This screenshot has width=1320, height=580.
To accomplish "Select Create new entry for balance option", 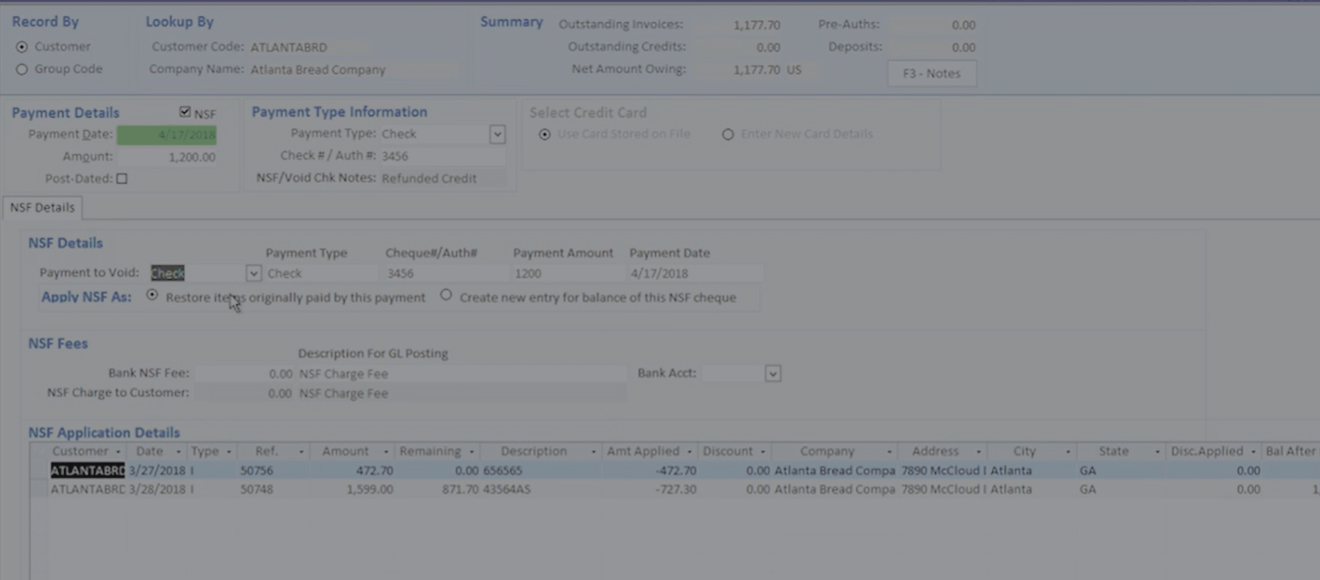I will [x=446, y=296].
